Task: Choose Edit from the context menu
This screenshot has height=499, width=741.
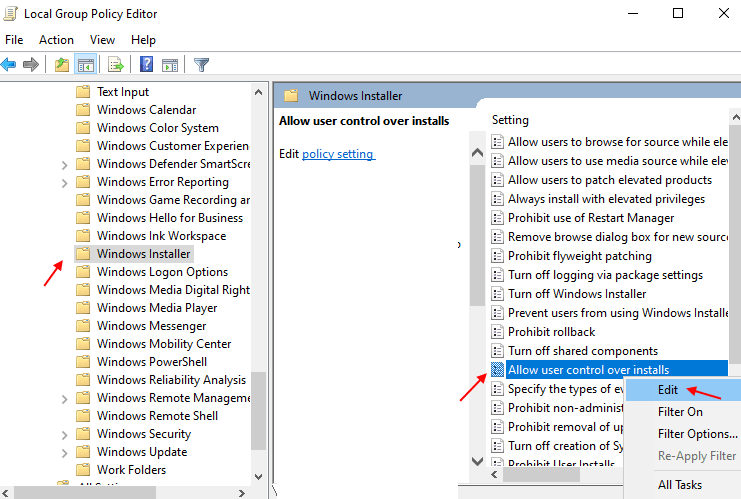Action: [x=683, y=390]
